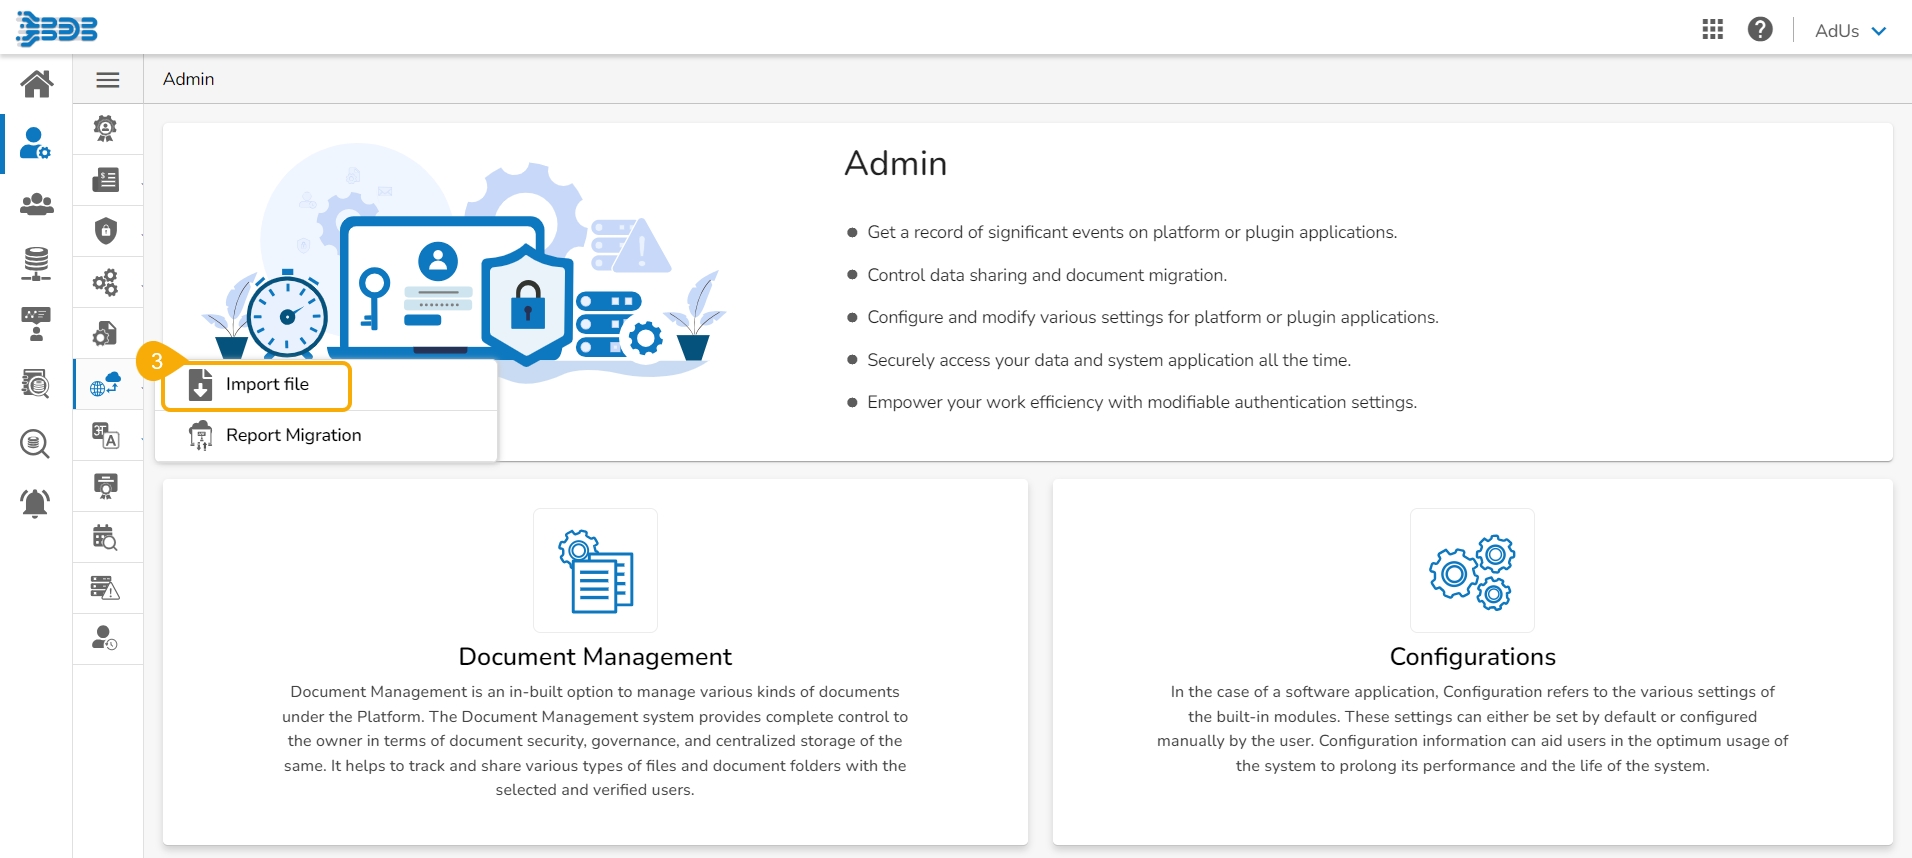Click the Configurations gears card icon
This screenshot has height=858, width=1912.
click(1472, 571)
